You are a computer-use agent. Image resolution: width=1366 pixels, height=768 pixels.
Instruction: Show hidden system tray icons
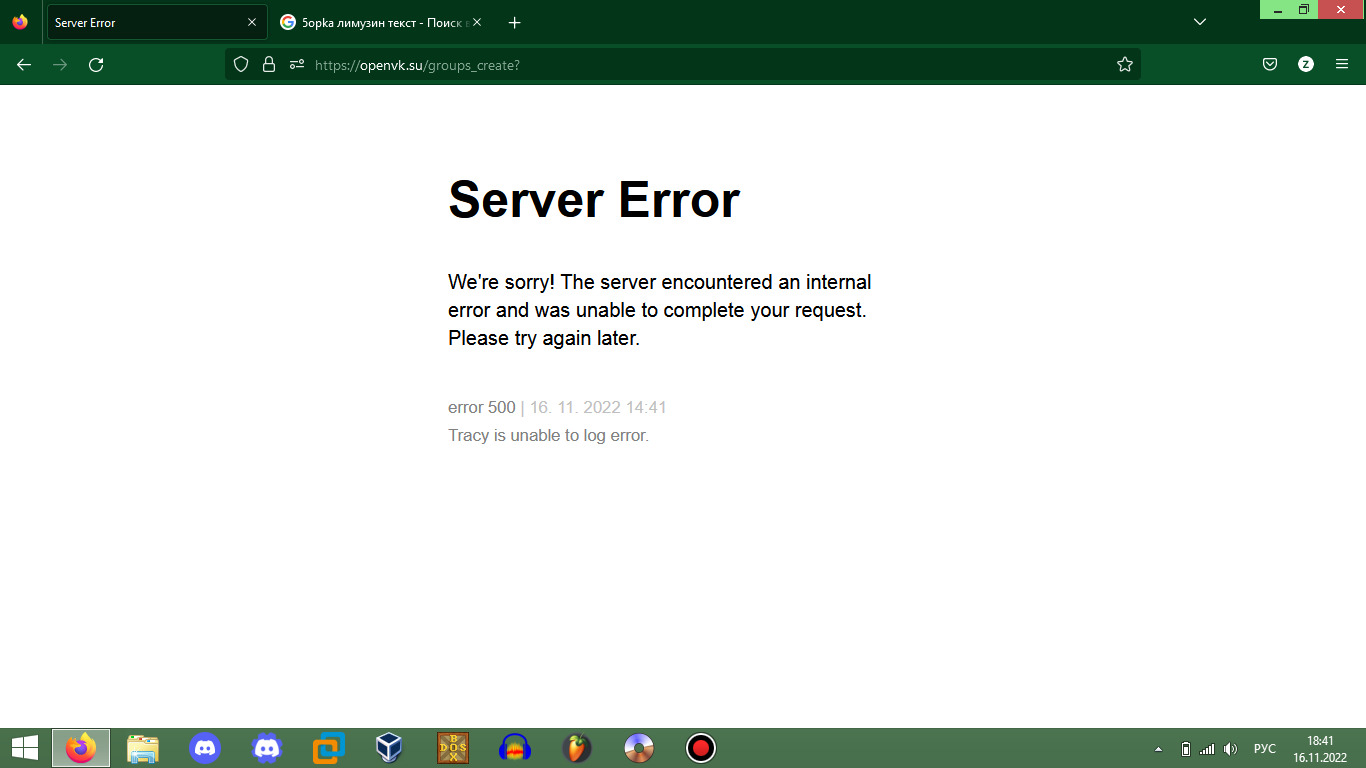pos(1159,748)
